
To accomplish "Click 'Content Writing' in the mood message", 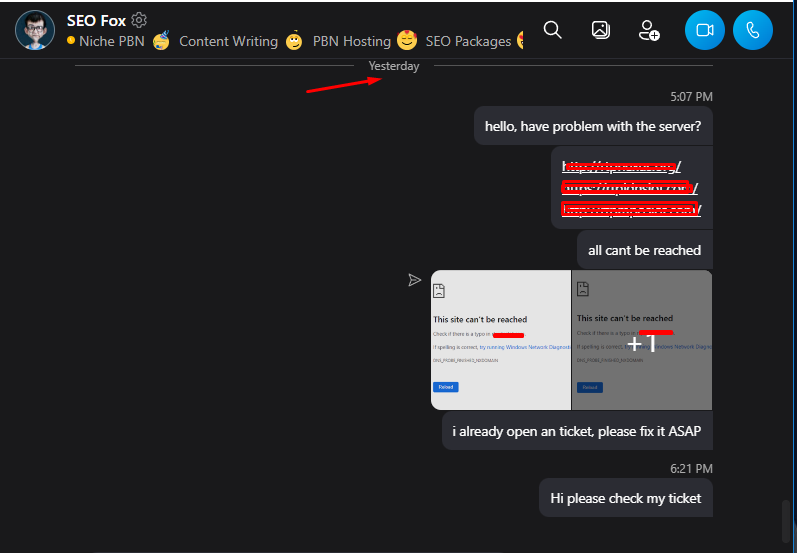I will [x=228, y=41].
